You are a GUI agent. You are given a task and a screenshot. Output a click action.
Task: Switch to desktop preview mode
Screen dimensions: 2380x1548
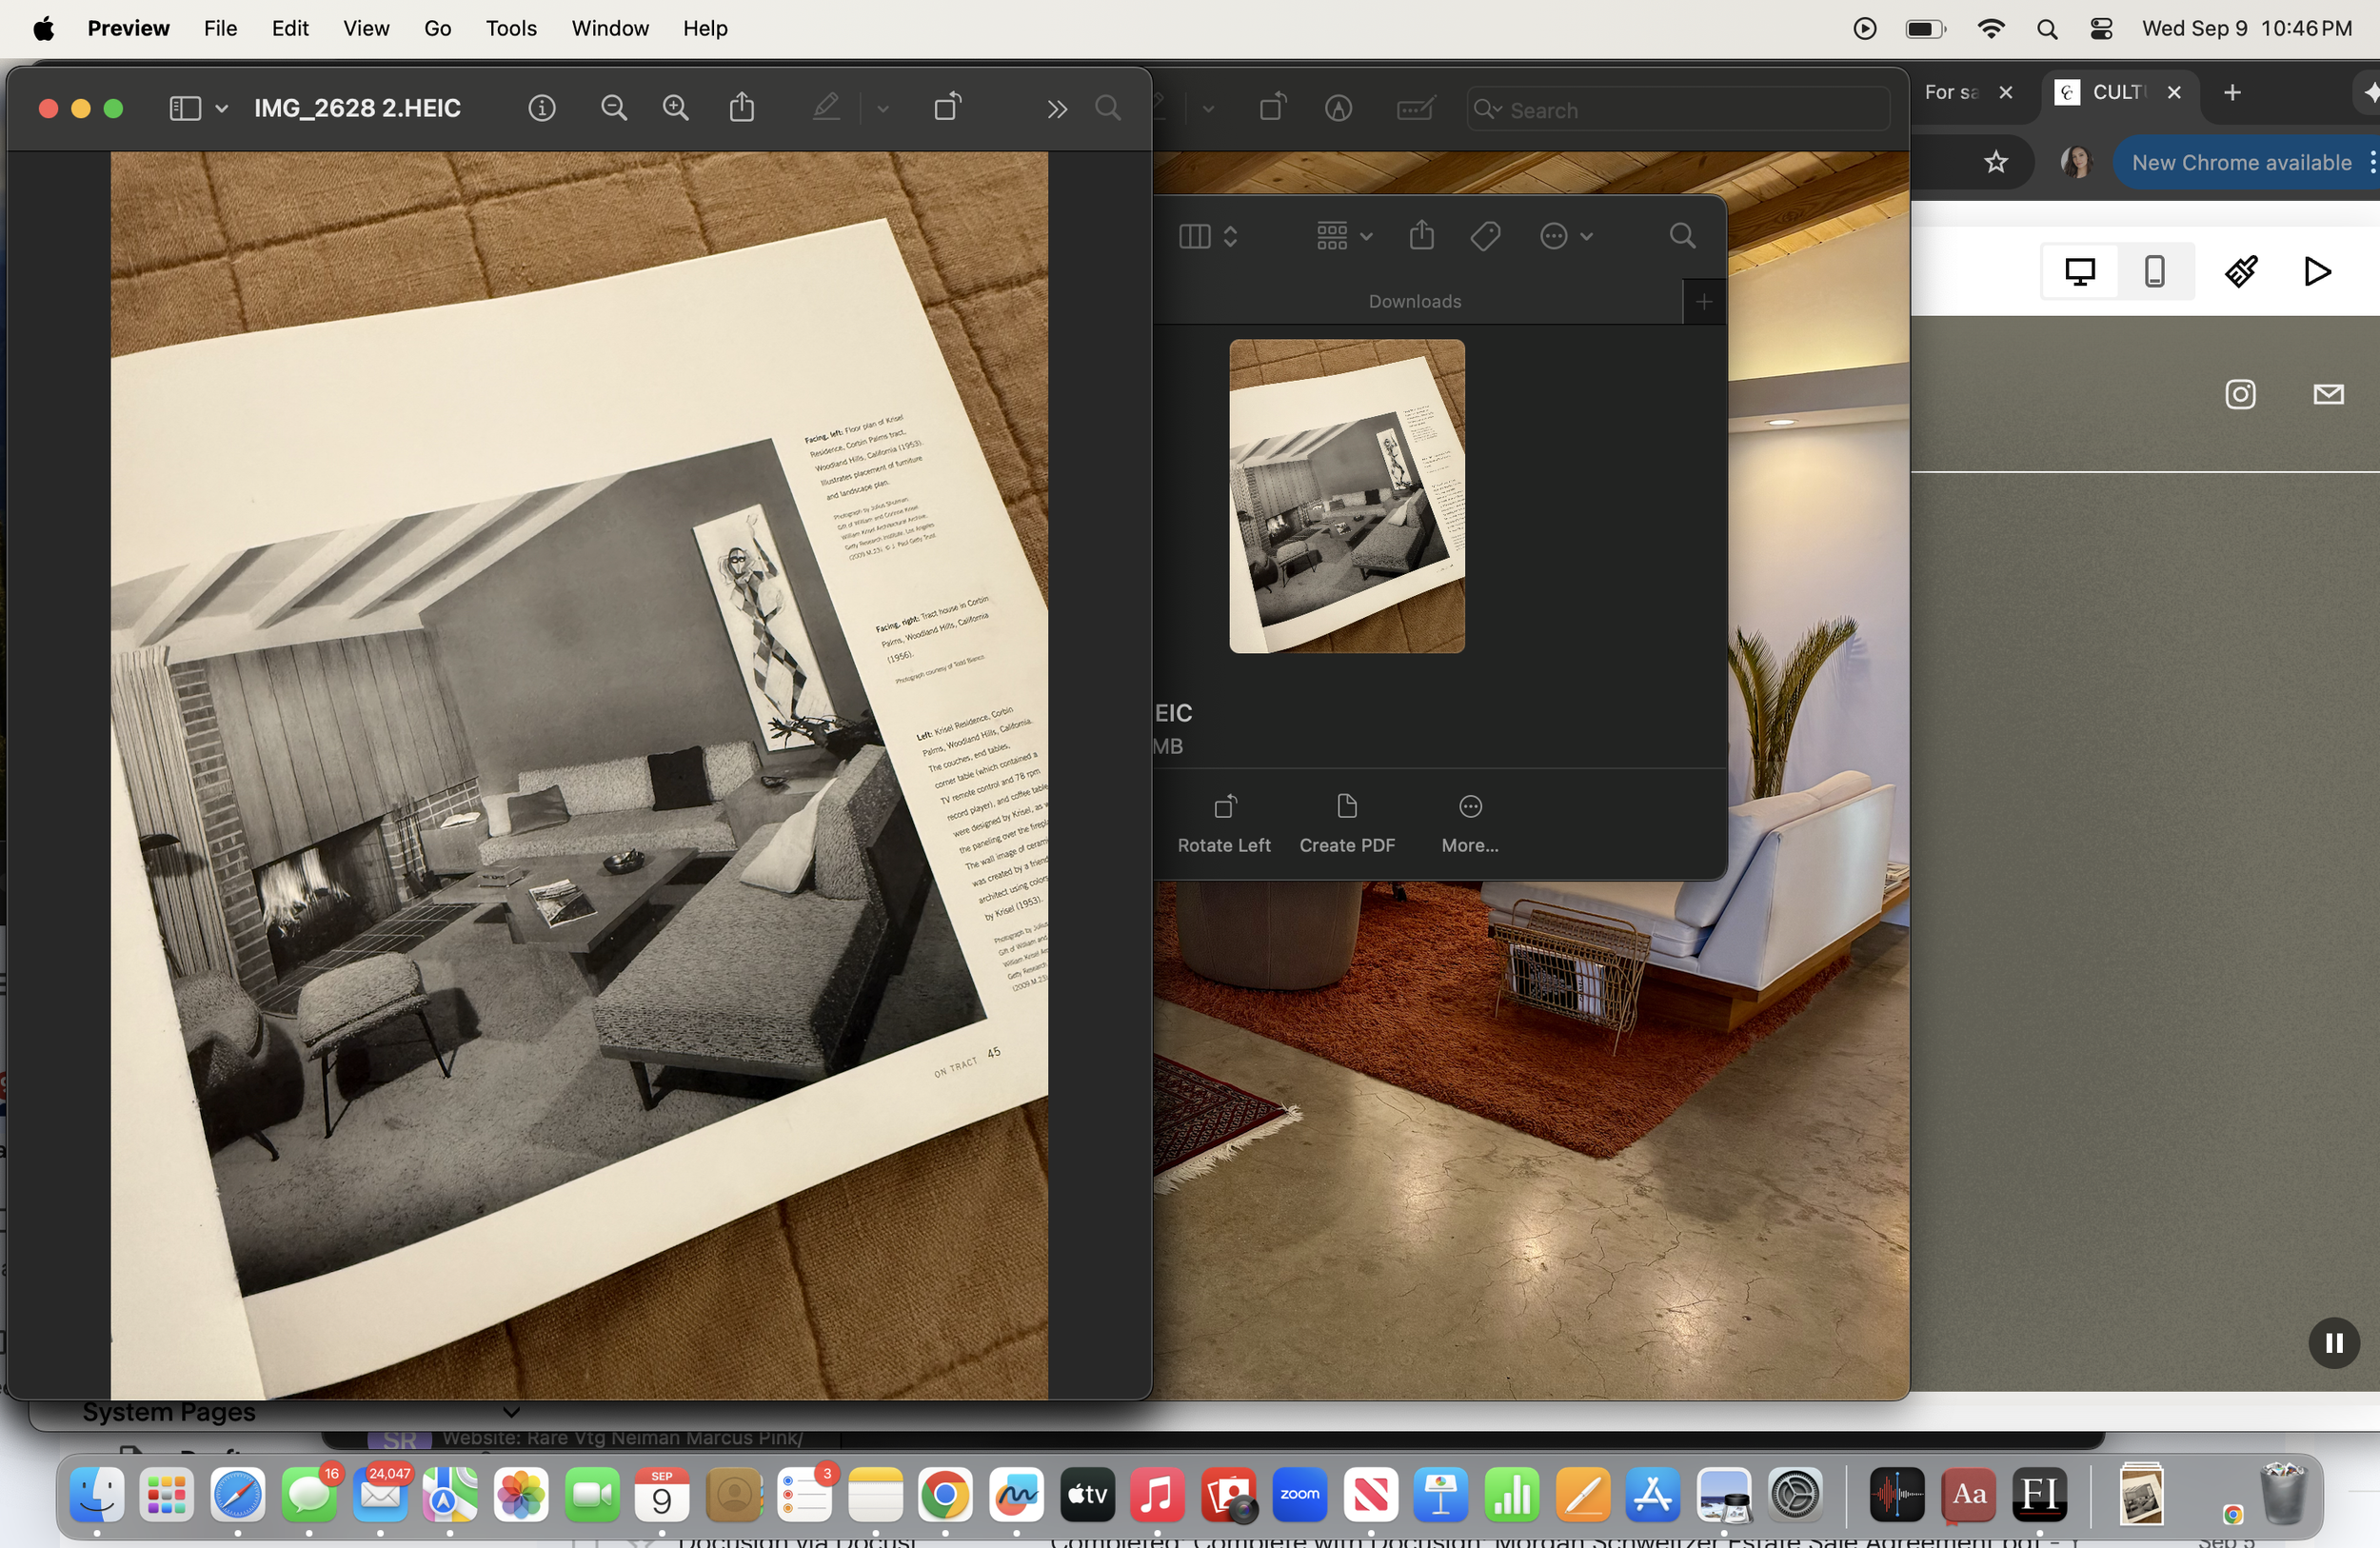[x=2080, y=271]
